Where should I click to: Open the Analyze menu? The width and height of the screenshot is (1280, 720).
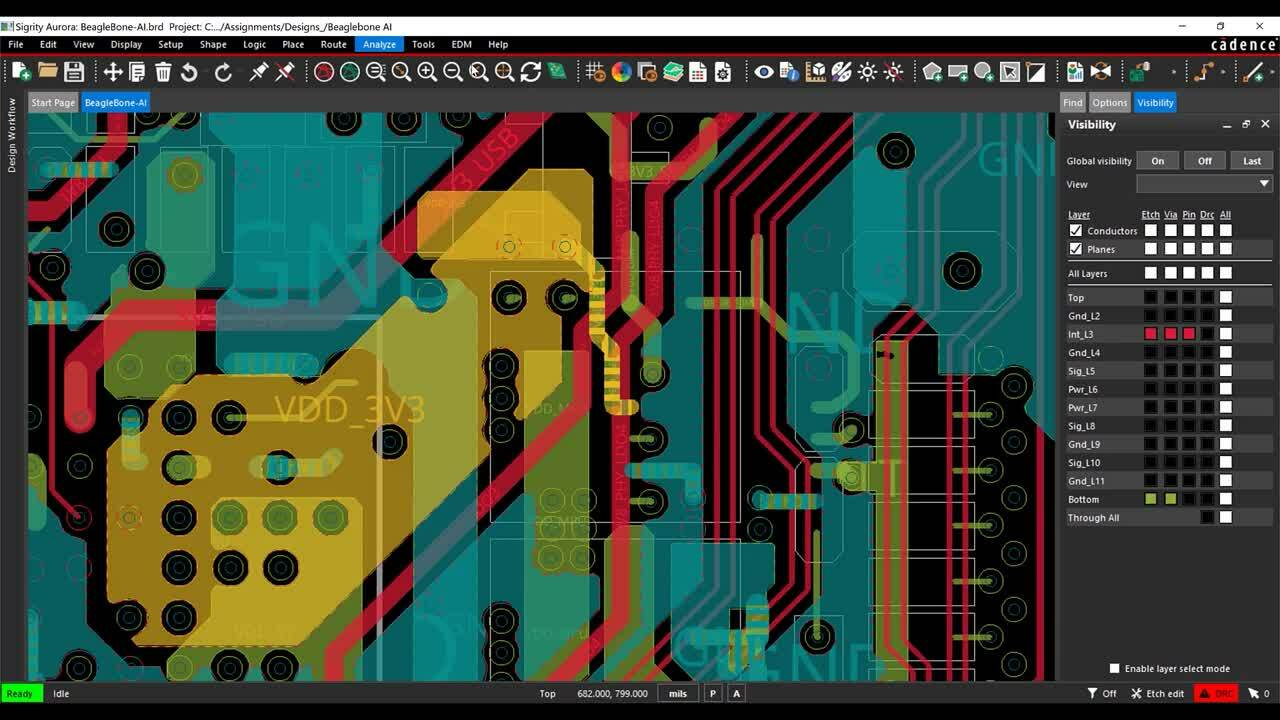point(380,44)
